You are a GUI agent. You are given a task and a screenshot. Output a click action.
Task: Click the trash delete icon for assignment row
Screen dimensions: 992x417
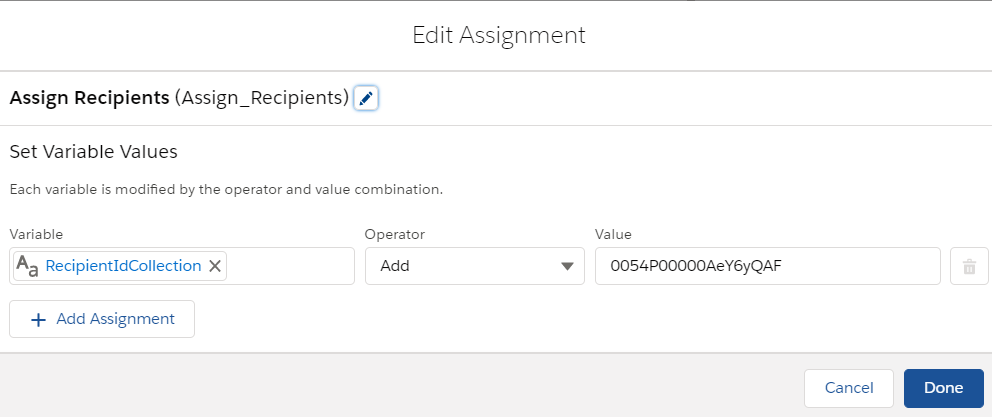click(x=969, y=266)
